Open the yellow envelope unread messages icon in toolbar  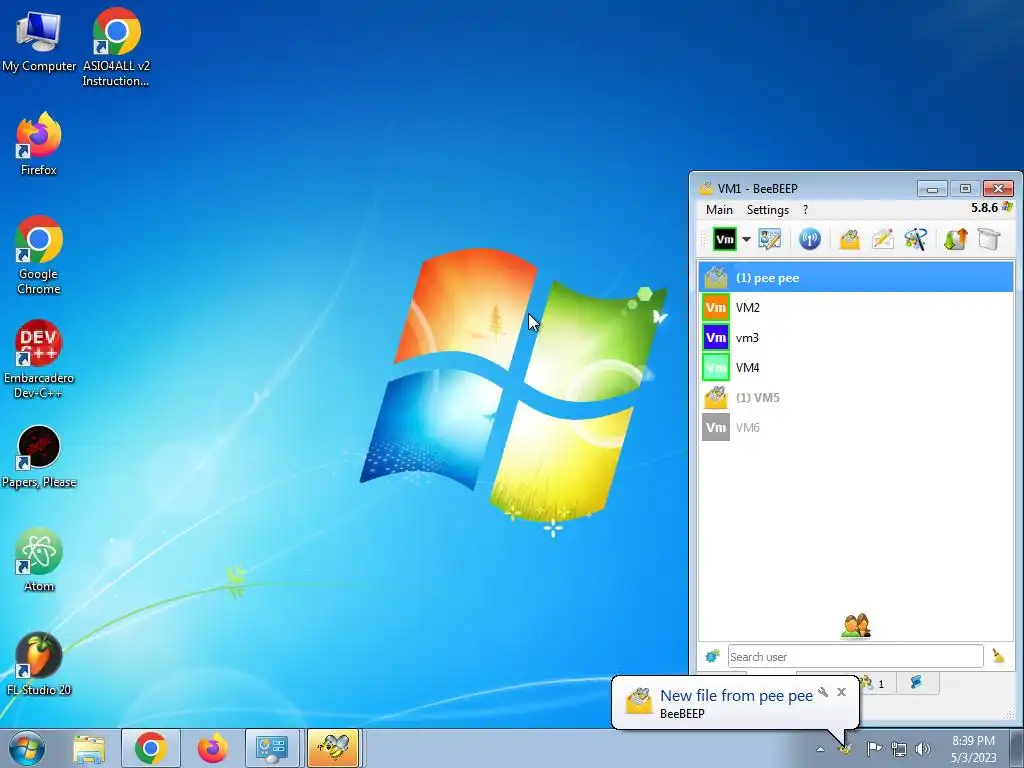[x=849, y=239]
